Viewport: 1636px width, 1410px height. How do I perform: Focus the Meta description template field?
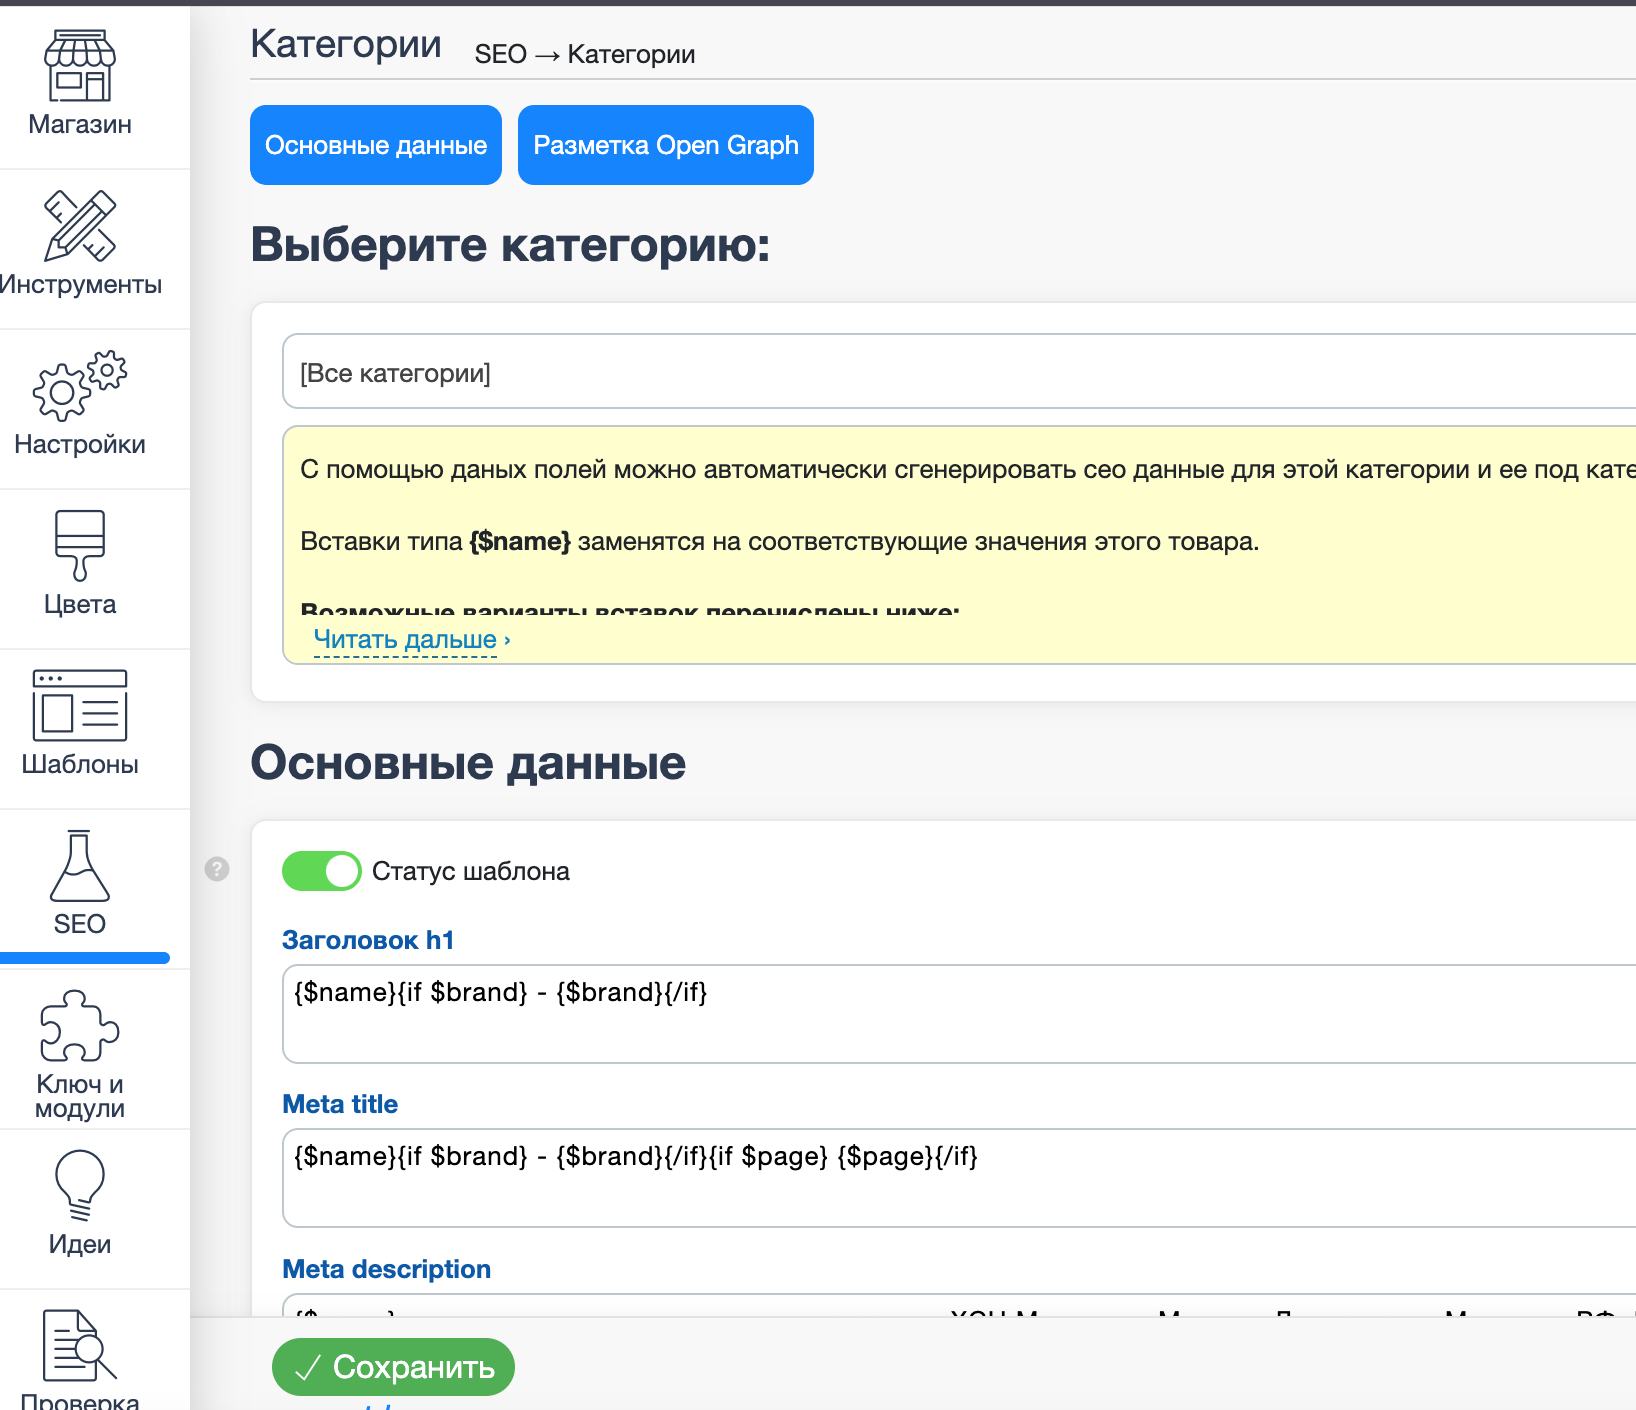959,1306
